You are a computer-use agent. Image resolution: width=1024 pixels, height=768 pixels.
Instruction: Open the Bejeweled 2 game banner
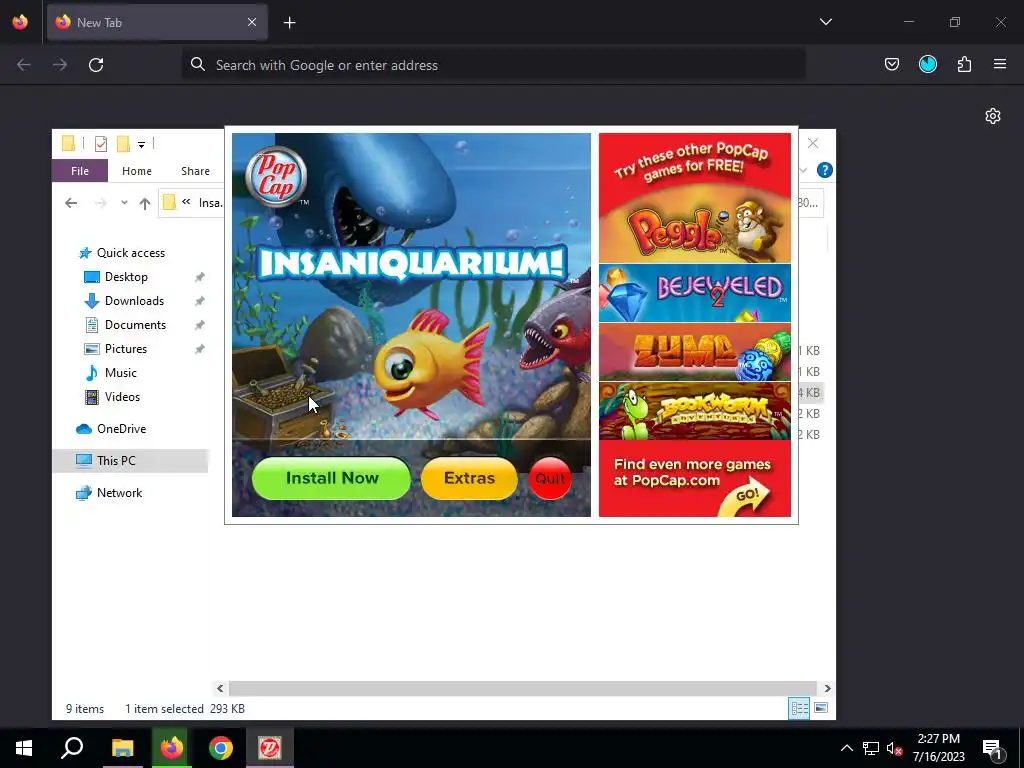(x=694, y=293)
